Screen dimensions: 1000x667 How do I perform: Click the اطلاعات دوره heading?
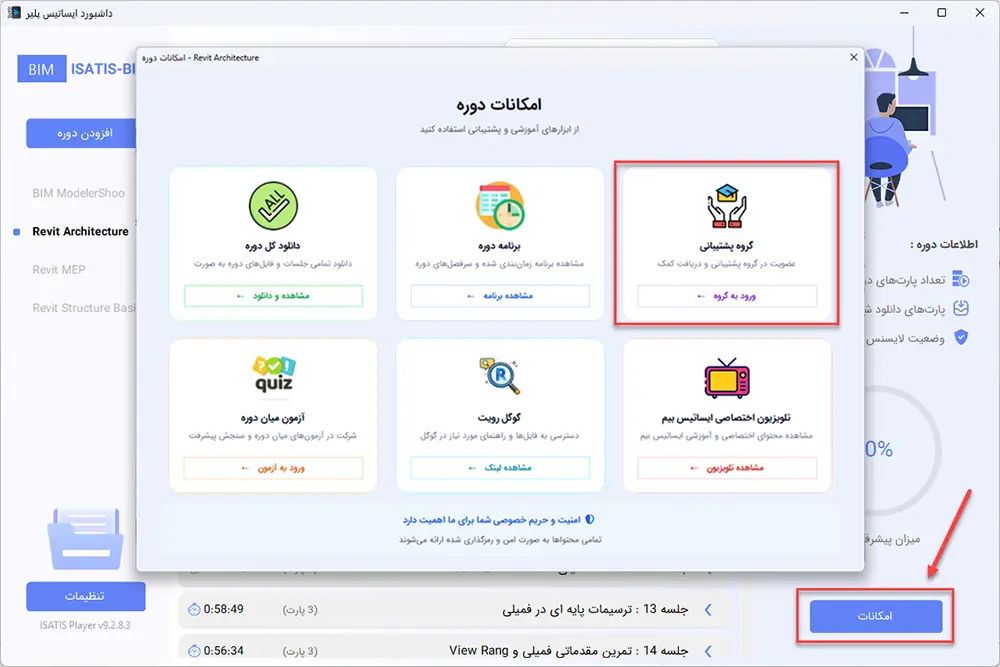[944, 244]
